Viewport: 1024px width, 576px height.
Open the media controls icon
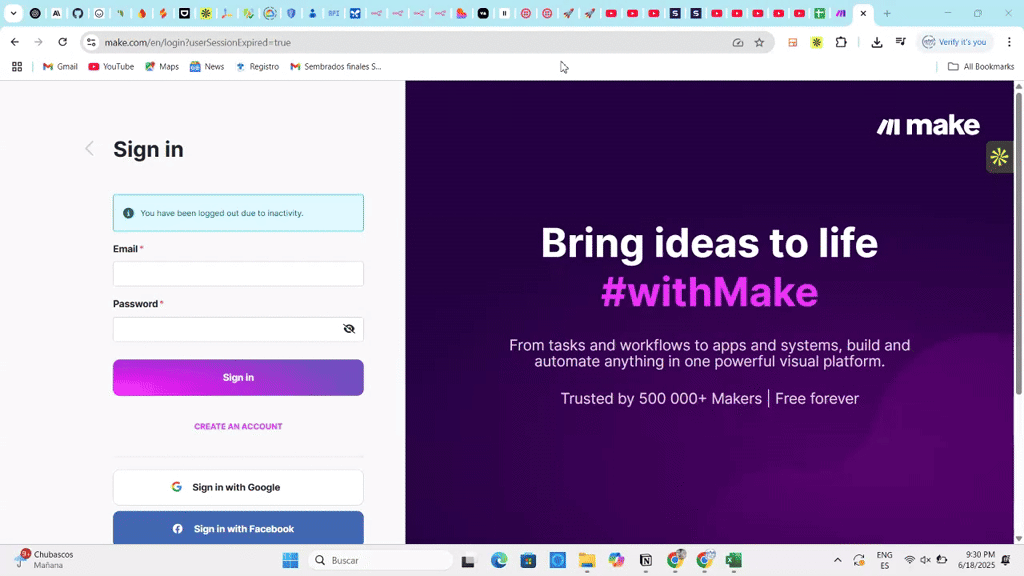[901, 42]
